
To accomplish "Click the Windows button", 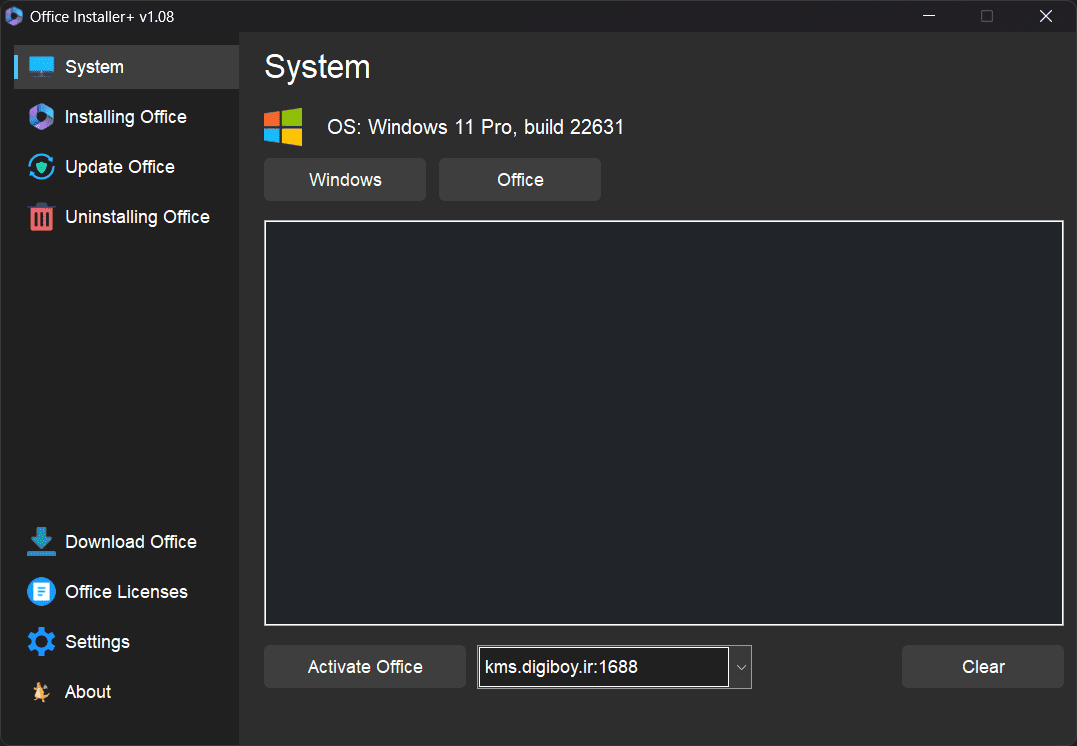I will (345, 179).
